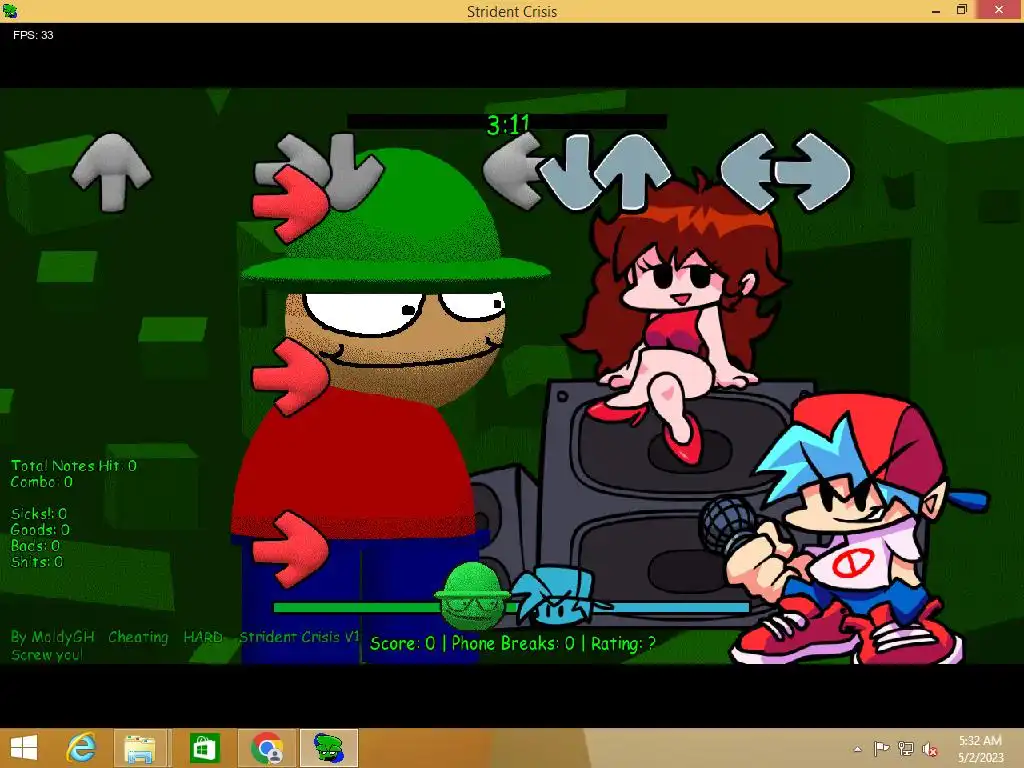Launch Internet Explorer from the taskbar
1024x768 pixels.
(x=81, y=748)
